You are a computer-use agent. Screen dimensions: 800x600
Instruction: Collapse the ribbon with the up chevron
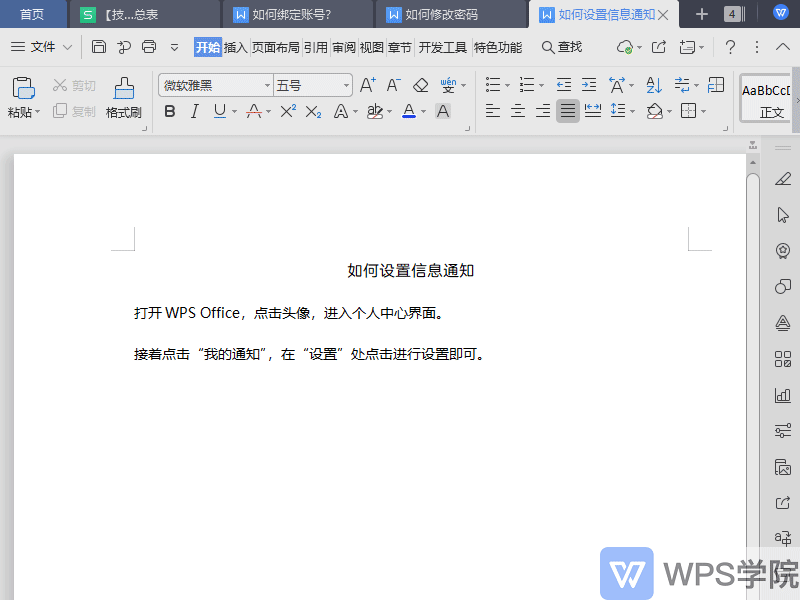(x=783, y=47)
